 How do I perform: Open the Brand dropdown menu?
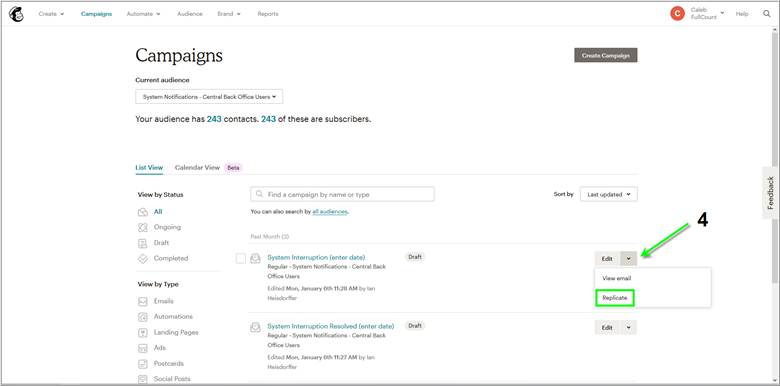229,14
